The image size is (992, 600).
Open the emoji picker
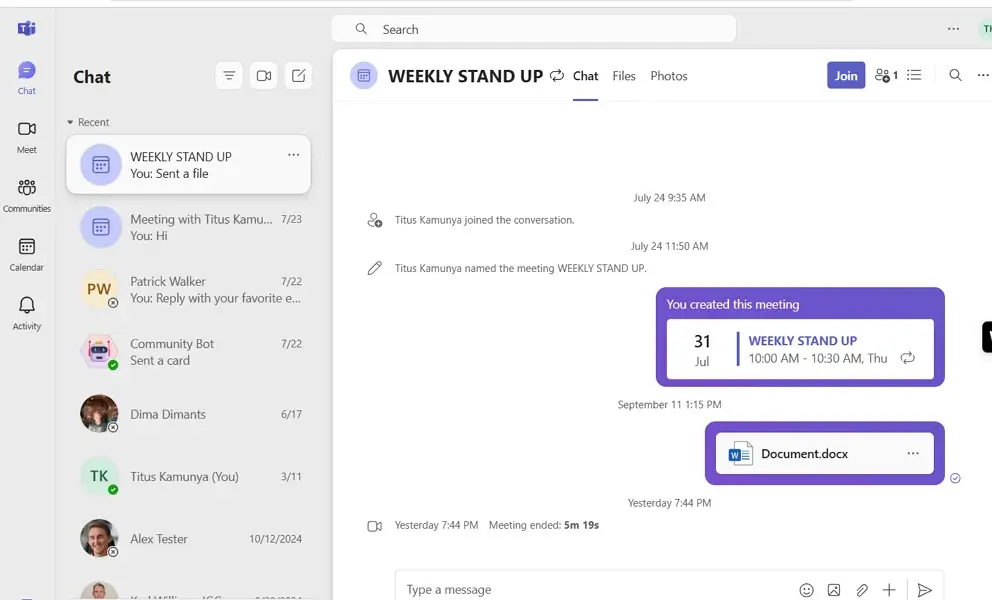click(x=807, y=590)
